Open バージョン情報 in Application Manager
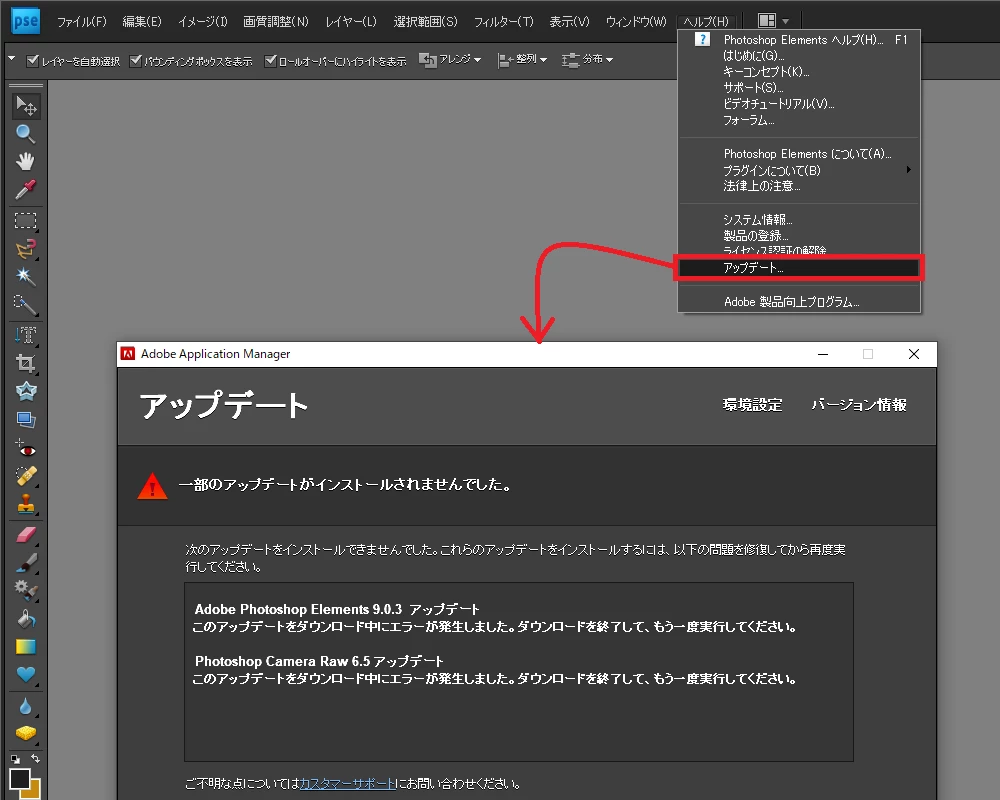Screen dimensions: 1000x800 (858, 404)
